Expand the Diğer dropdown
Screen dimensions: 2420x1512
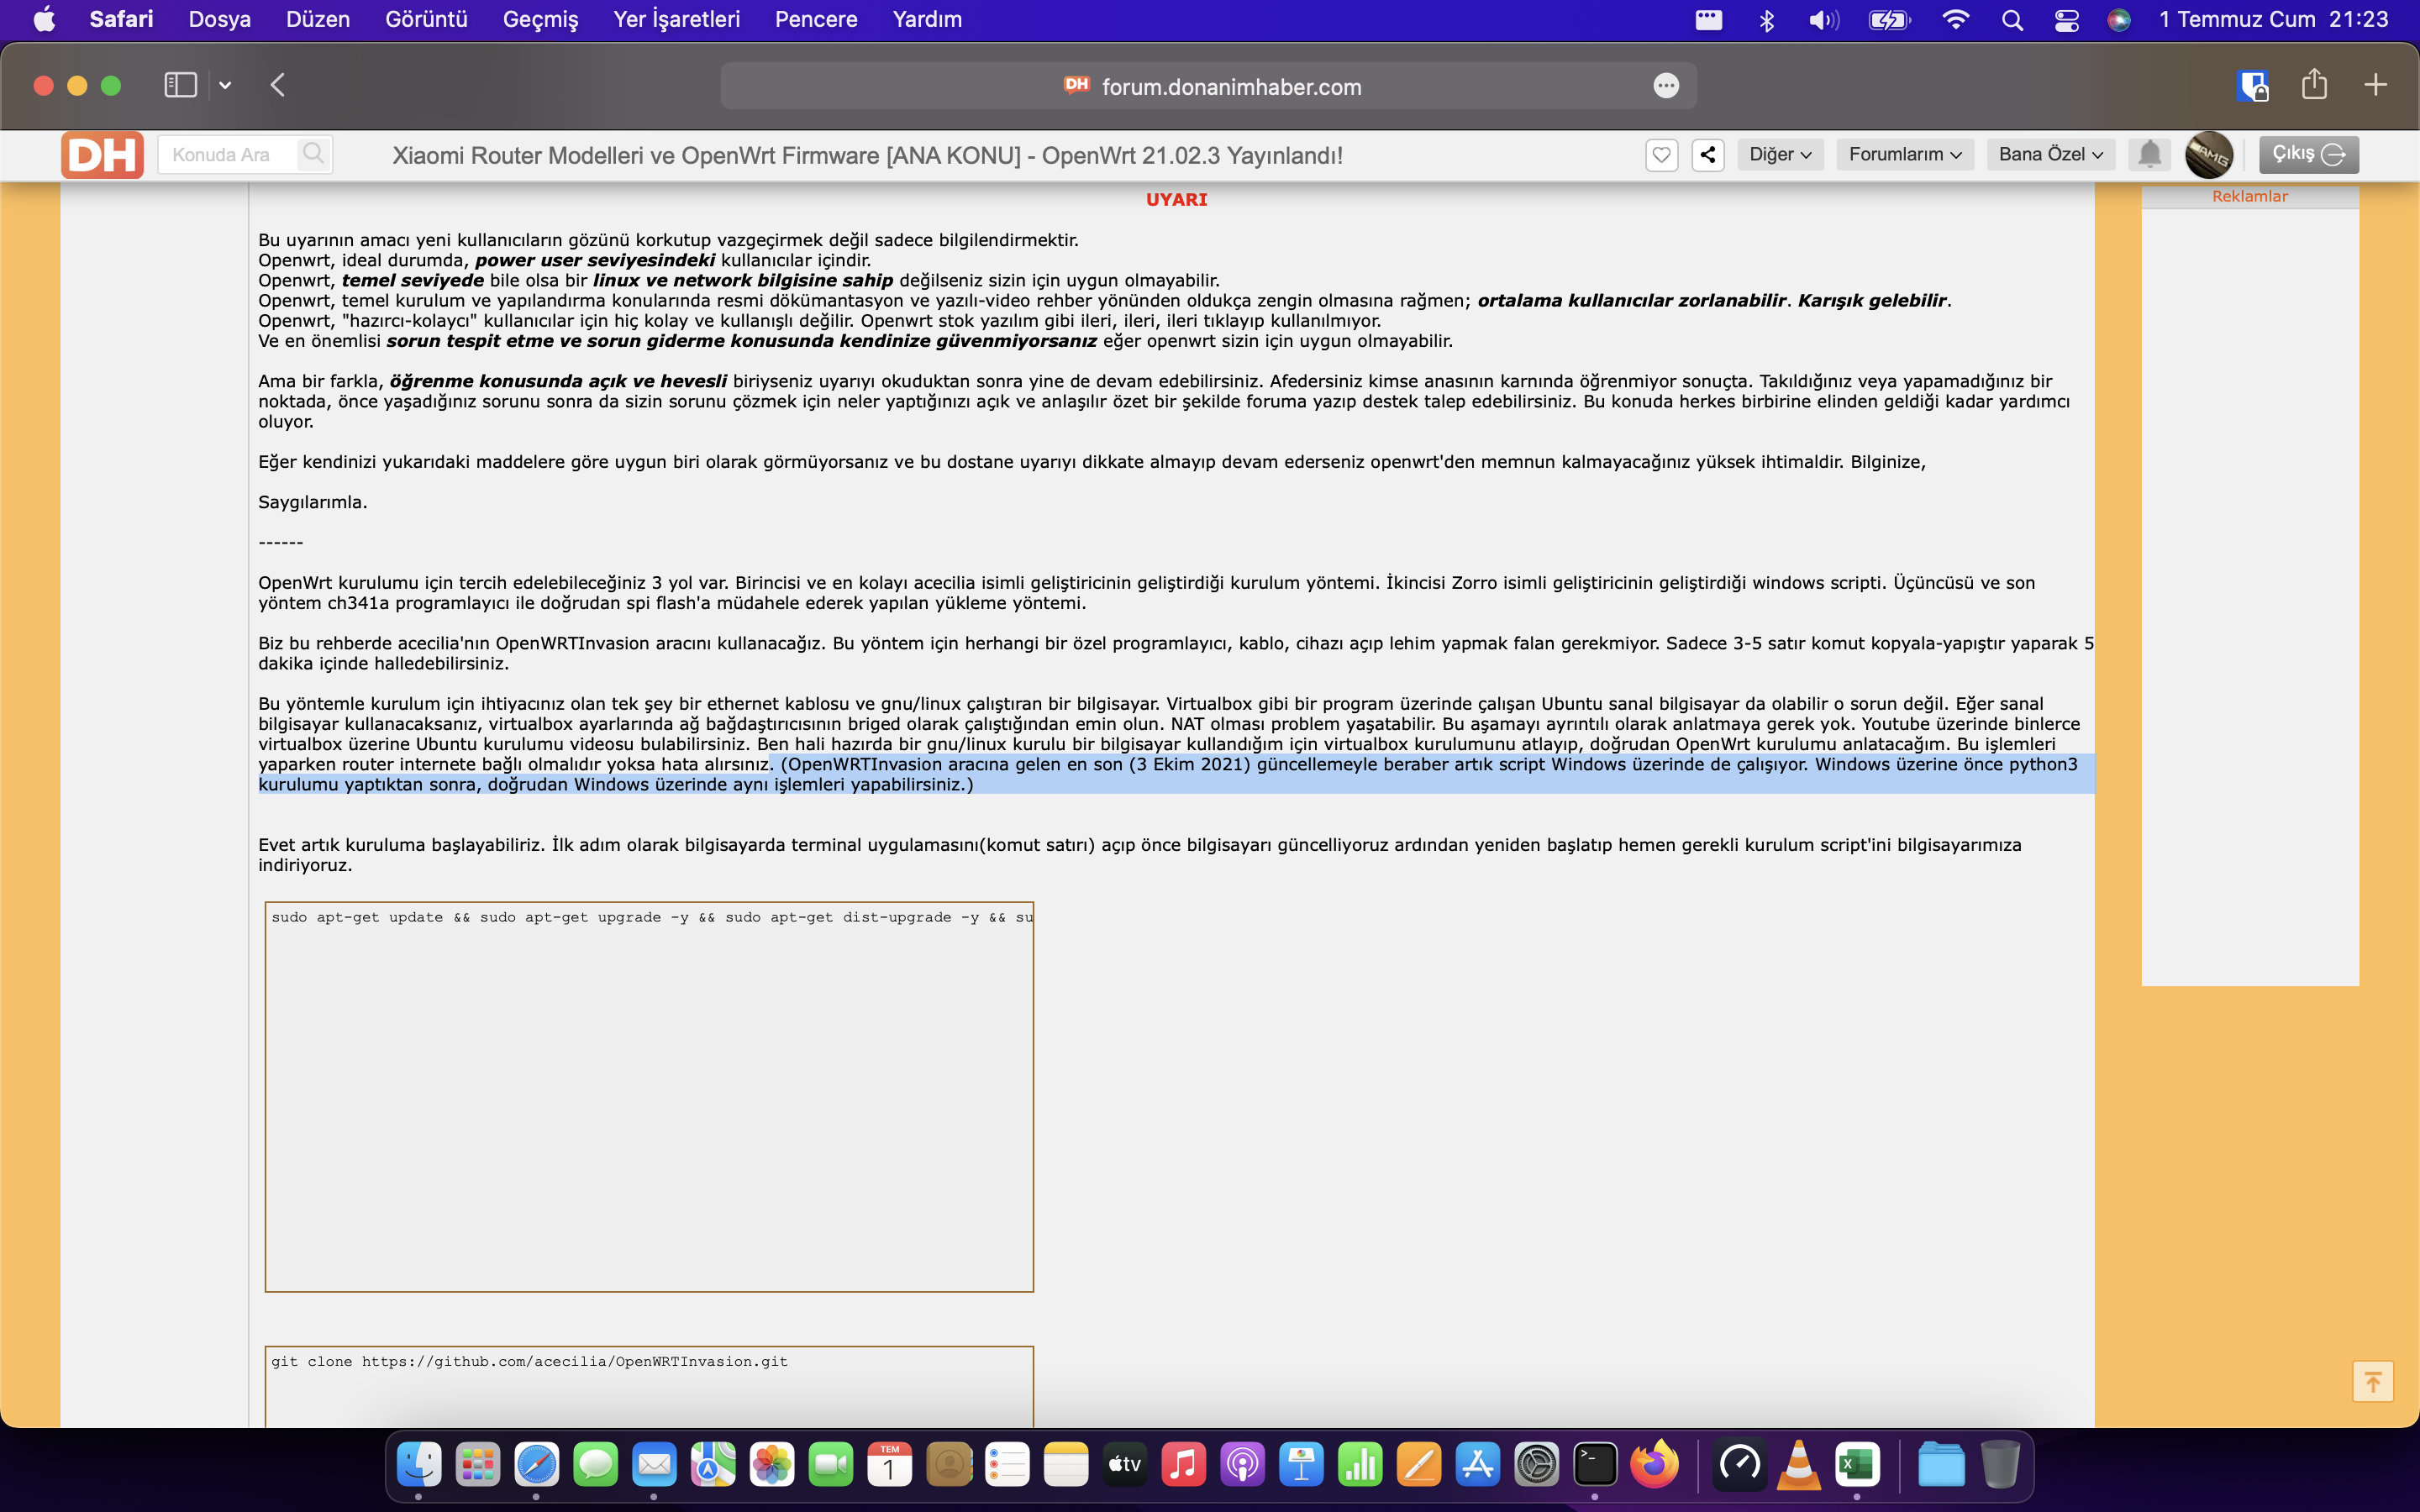[x=1780, y=154]
